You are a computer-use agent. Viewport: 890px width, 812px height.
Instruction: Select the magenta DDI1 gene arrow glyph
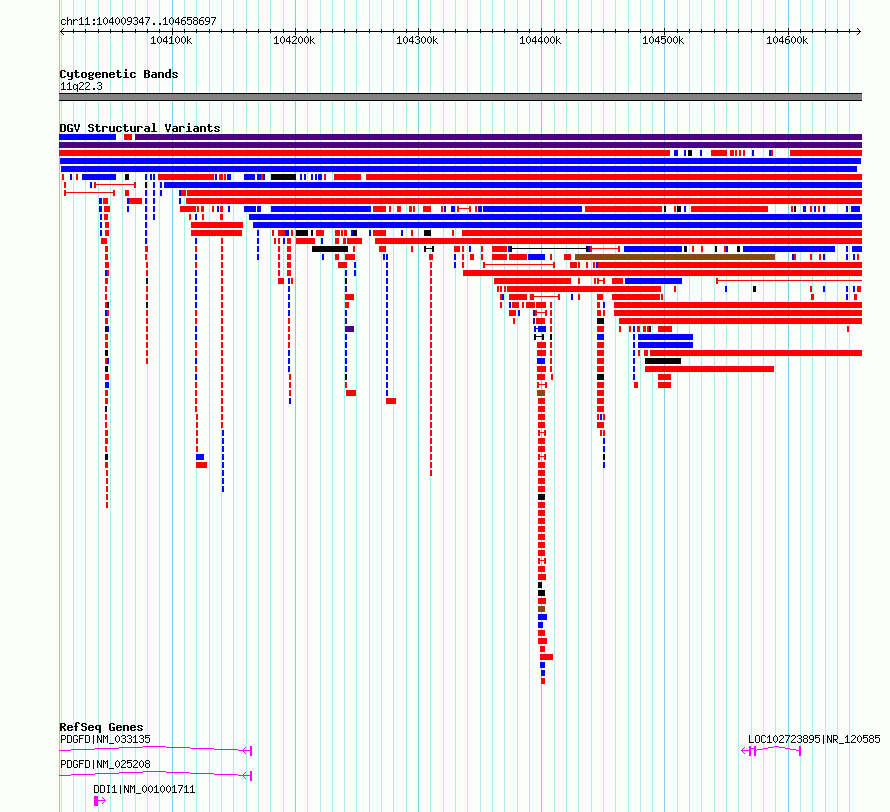pos(100,801)
